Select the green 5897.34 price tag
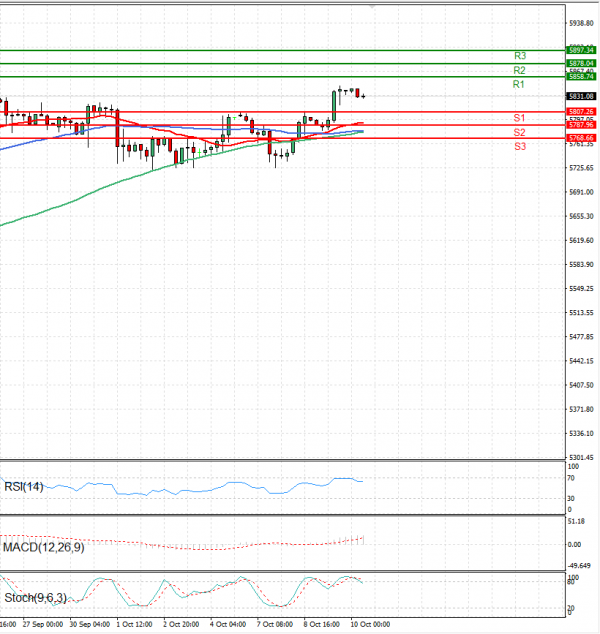This screenshot has width=600, height=634. pyautogui.click(x=581, y=50)
